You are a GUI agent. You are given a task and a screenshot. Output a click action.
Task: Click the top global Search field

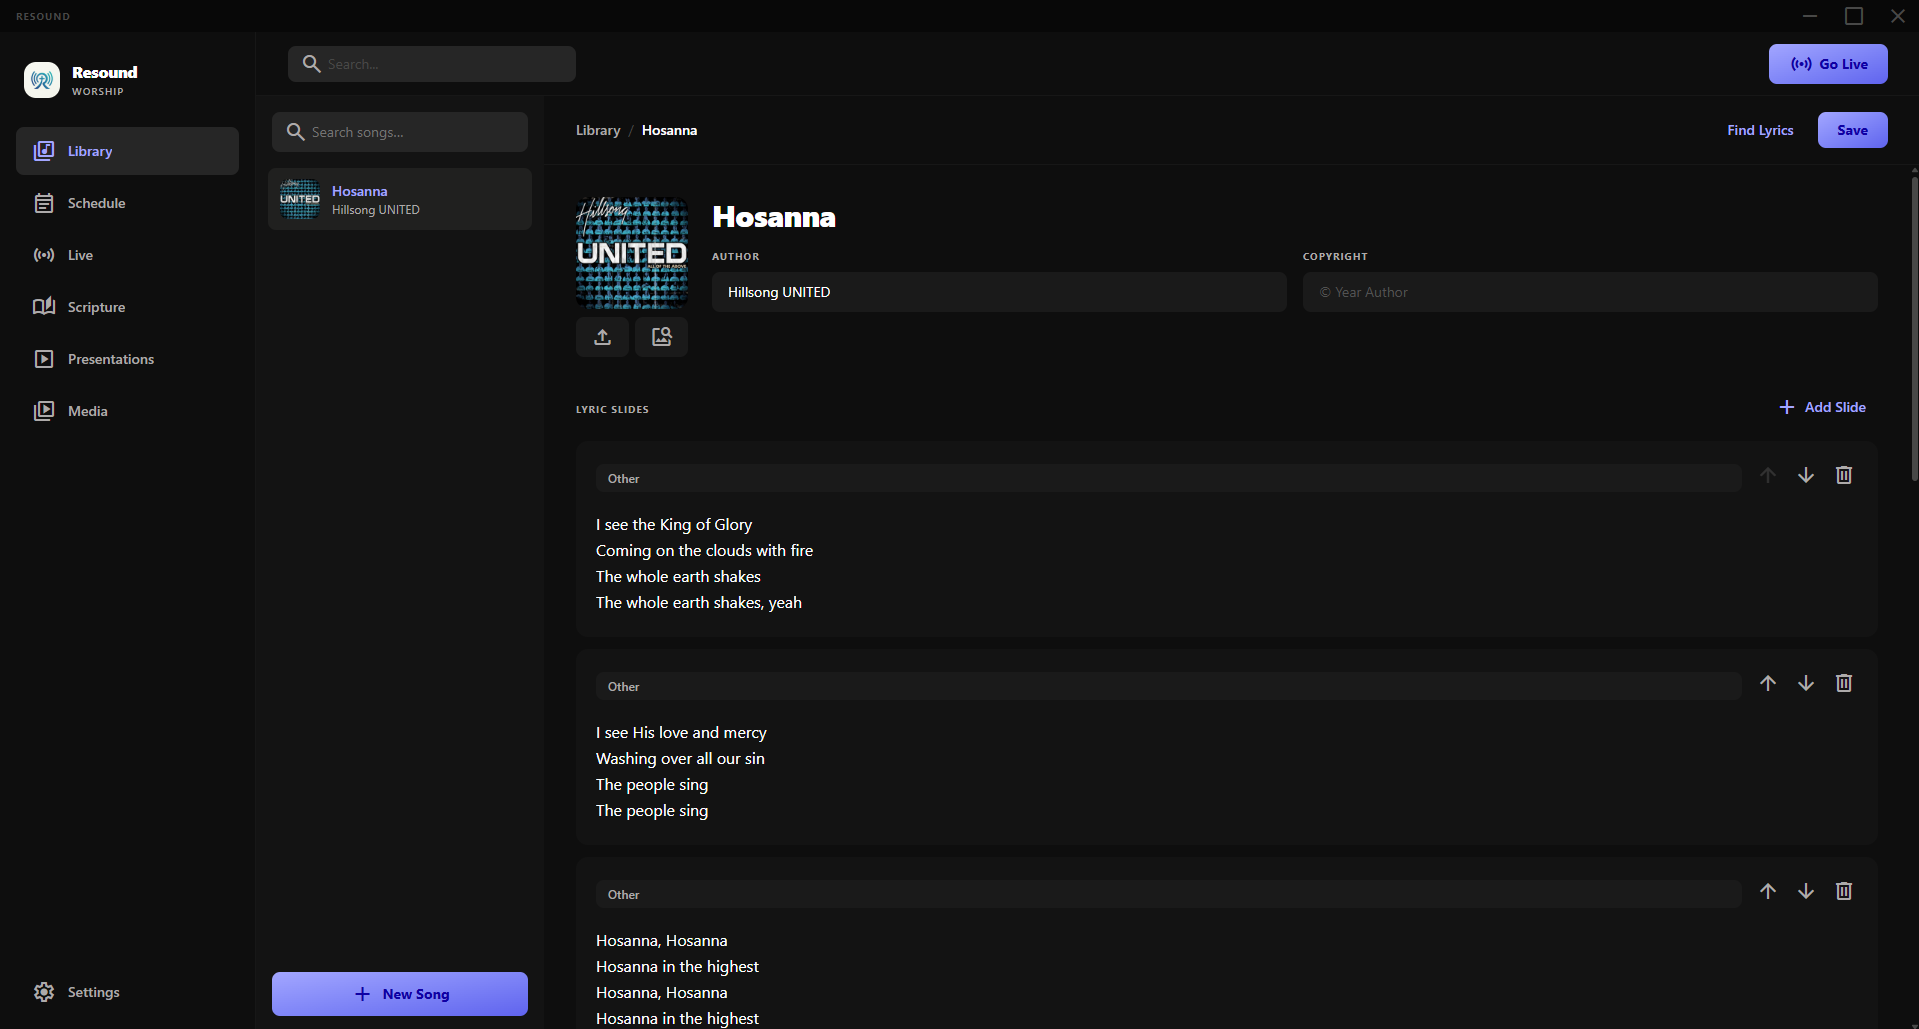[432, 64]
